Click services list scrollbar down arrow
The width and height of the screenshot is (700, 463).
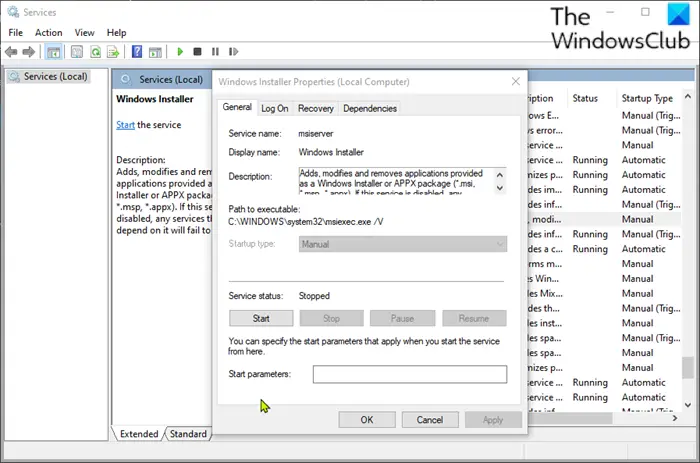point(688,405)
